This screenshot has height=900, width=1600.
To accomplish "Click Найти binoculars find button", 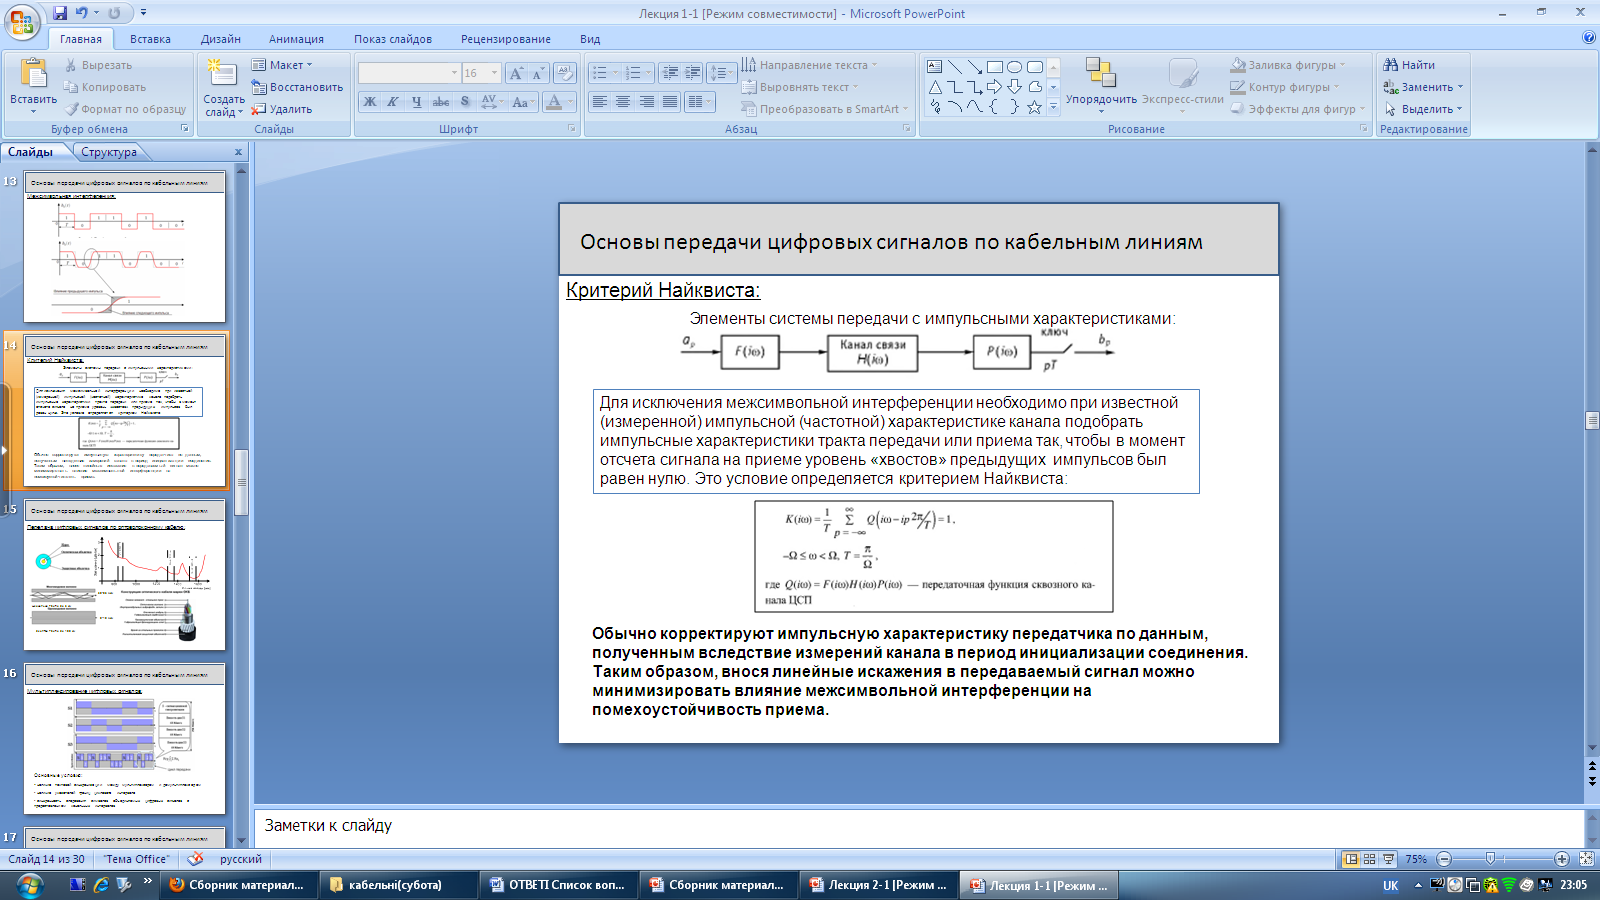I will [1409, 65].
